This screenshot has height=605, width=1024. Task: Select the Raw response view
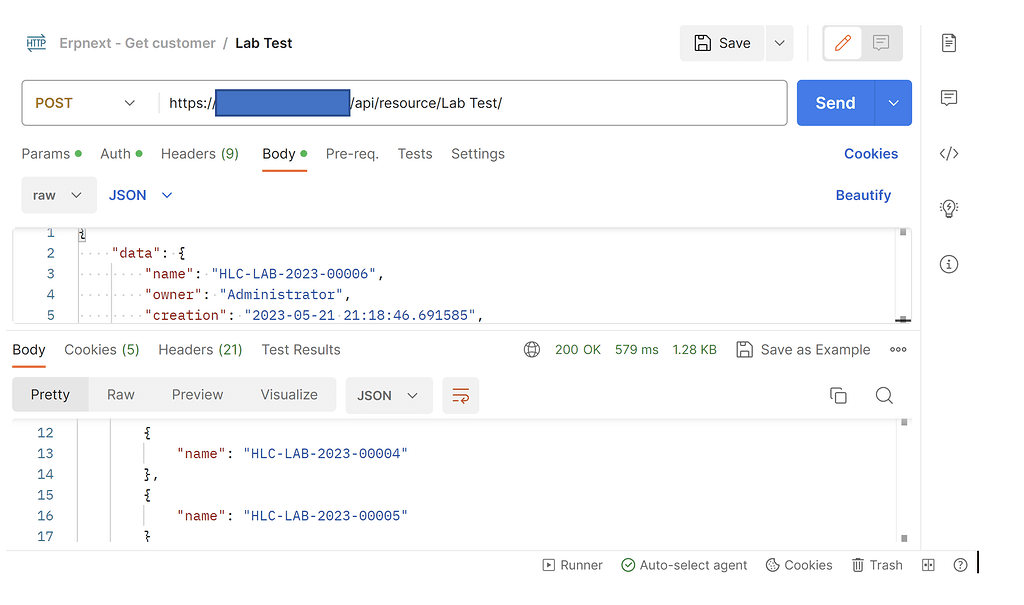(x=121, y=395)
